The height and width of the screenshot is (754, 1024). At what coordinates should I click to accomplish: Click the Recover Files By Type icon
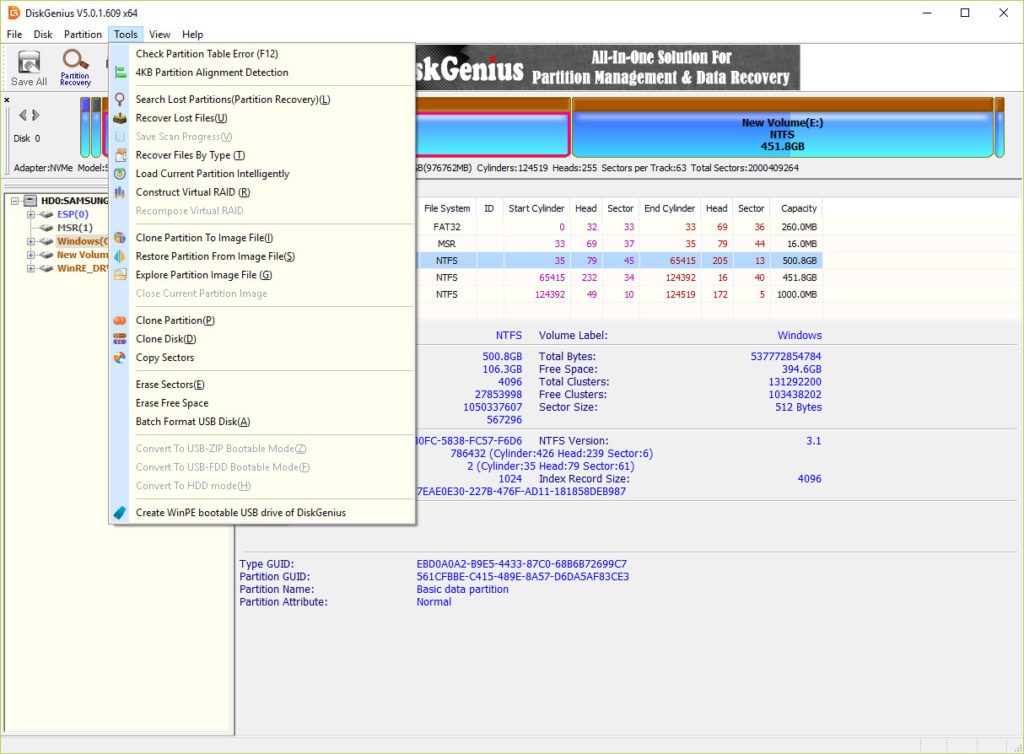[x=120, y=155]
